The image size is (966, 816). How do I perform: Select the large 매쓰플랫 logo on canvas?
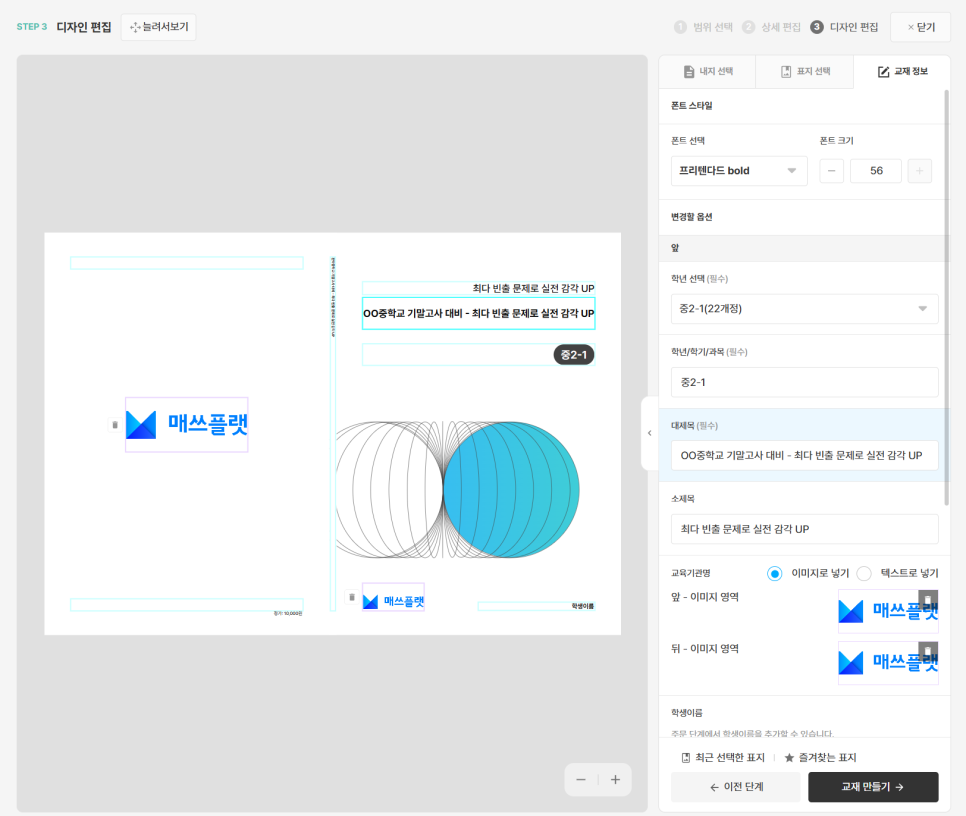pyautogui.click(x=187, y=425)
